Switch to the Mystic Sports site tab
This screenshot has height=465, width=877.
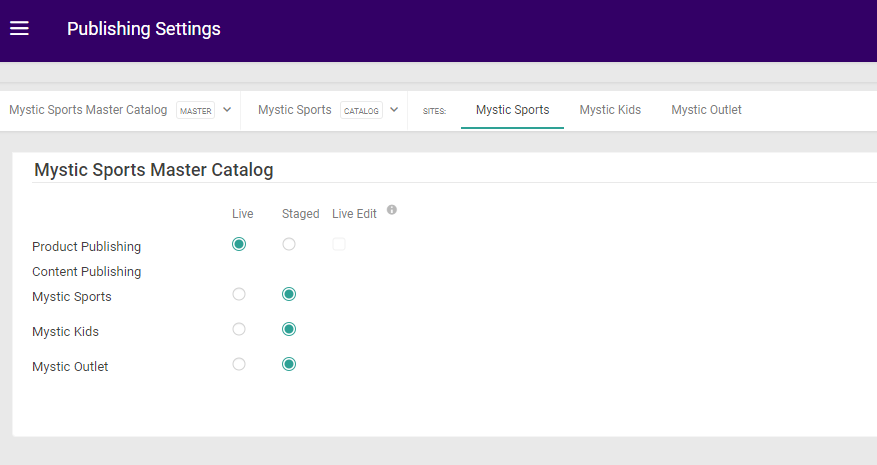(512, 110)
